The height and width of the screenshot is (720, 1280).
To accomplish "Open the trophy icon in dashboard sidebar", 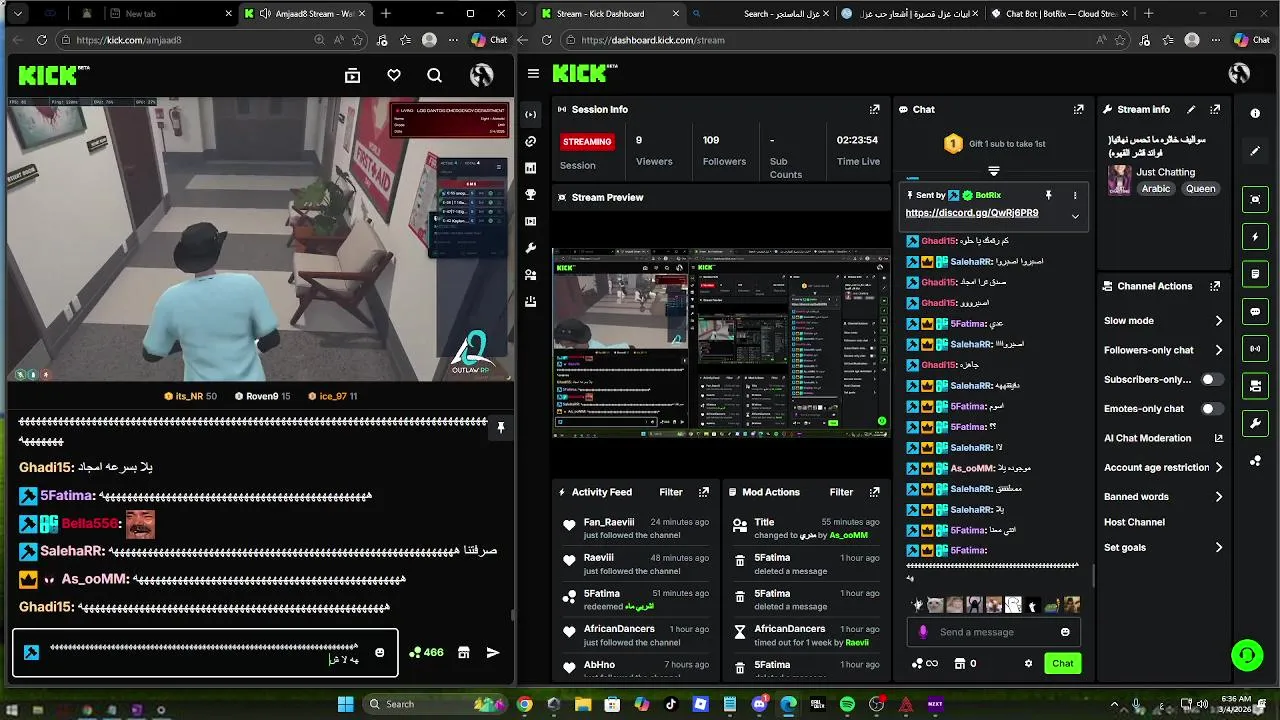I will tap(530, 194).
